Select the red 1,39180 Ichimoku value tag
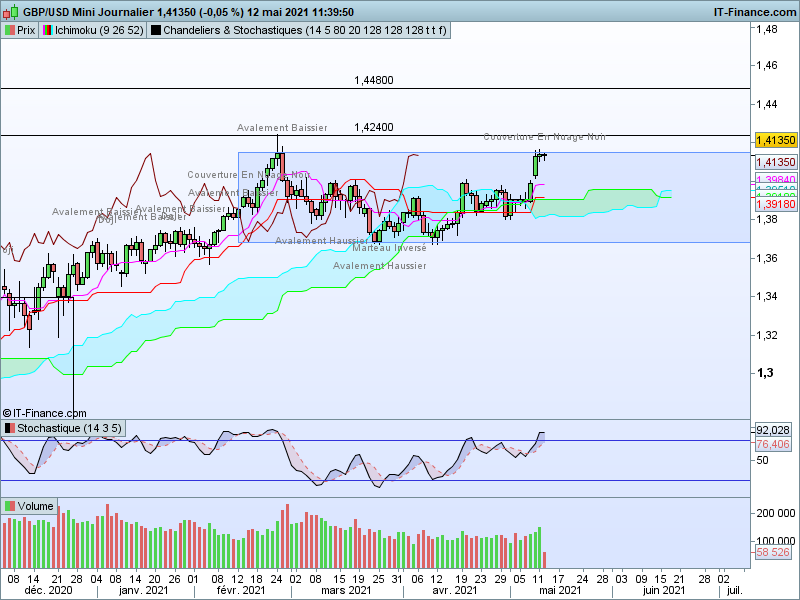The image size is (800, 600). pyautogui.click(x=776, y=204)
